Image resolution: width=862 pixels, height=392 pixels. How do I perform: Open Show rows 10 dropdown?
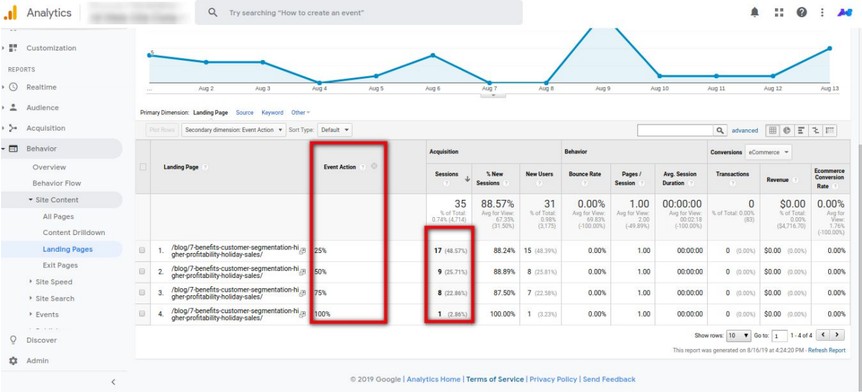tap(739, 335)
